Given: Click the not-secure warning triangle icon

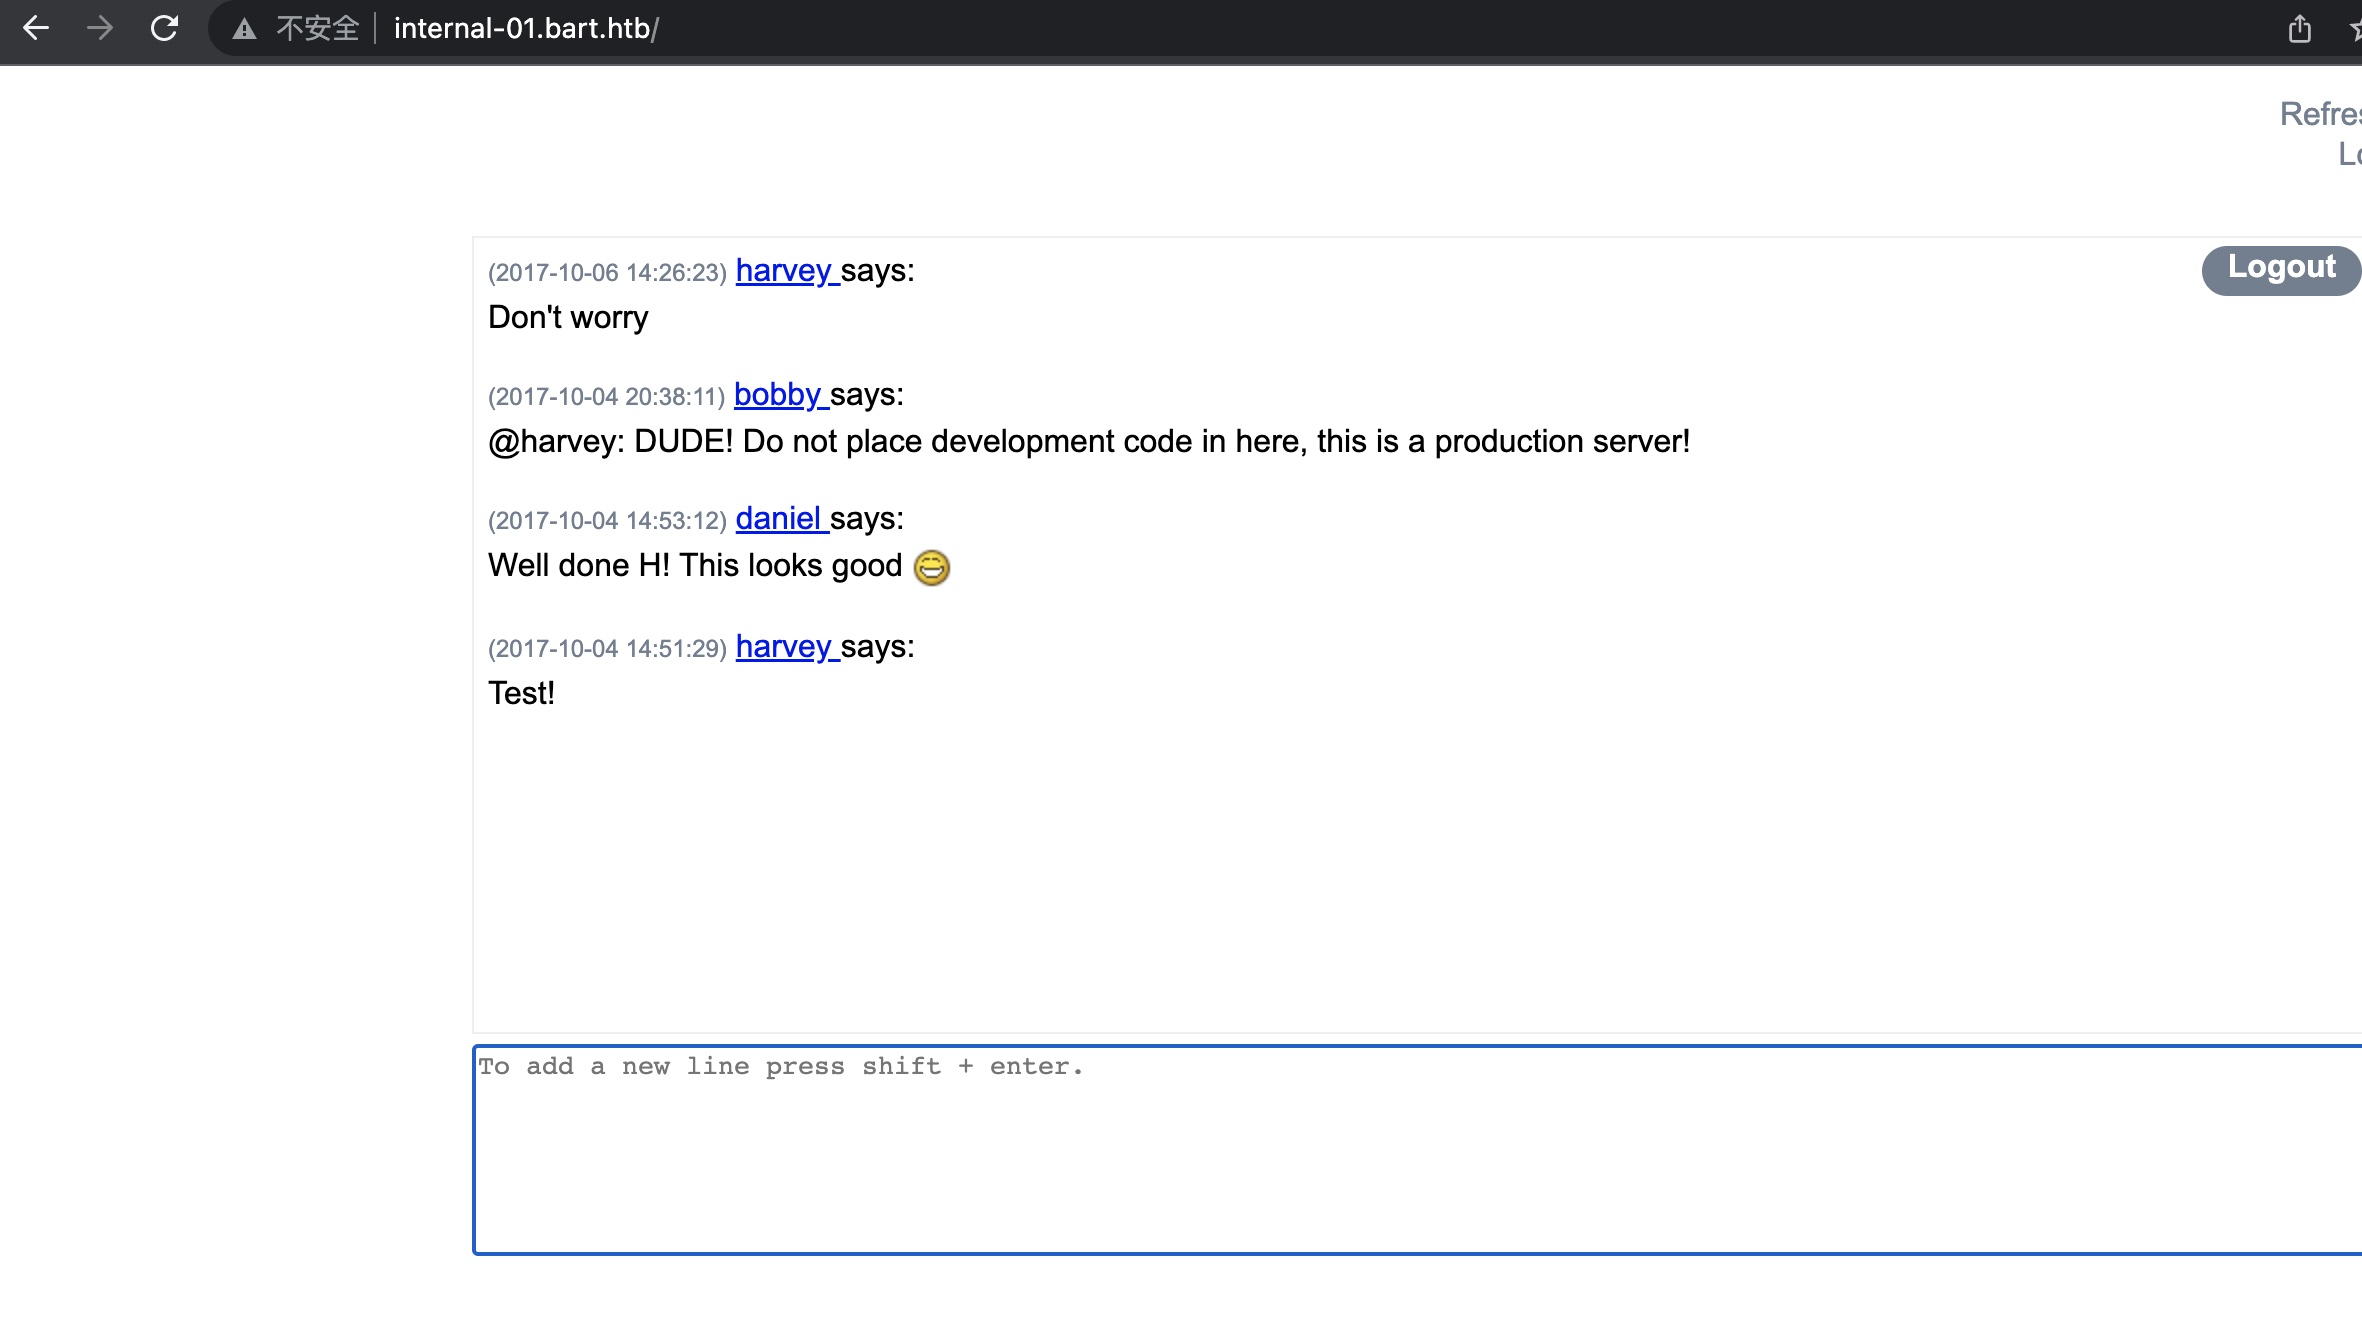Looking at the screenshot, I should pyautogui.click(x=244, y=29).
